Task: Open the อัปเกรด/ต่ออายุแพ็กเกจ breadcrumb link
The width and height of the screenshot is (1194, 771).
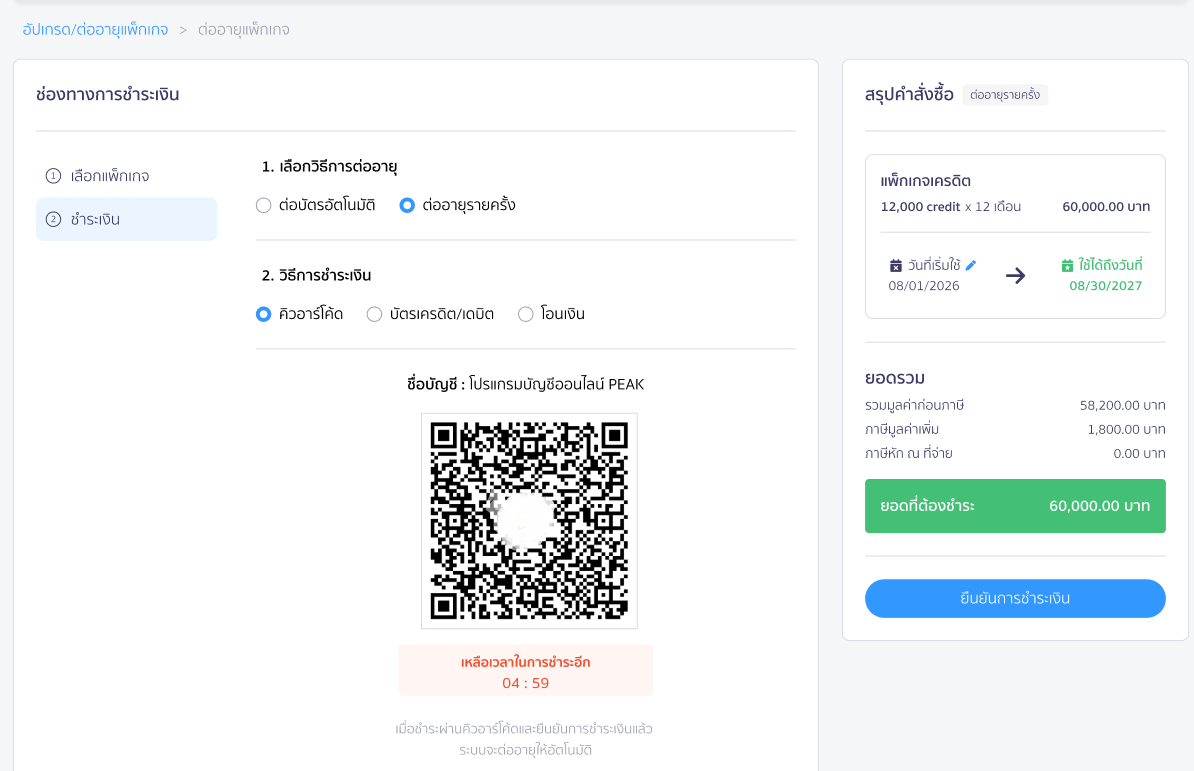Action: tap(95, 30)
